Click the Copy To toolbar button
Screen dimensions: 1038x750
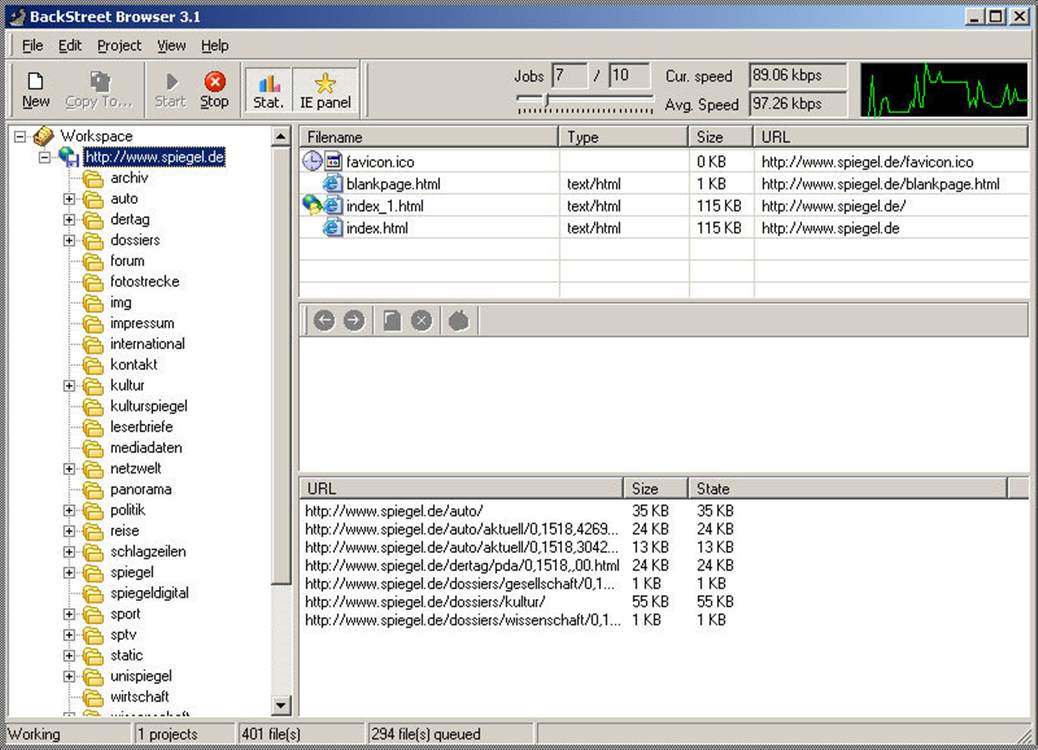(x=99, y=91)
